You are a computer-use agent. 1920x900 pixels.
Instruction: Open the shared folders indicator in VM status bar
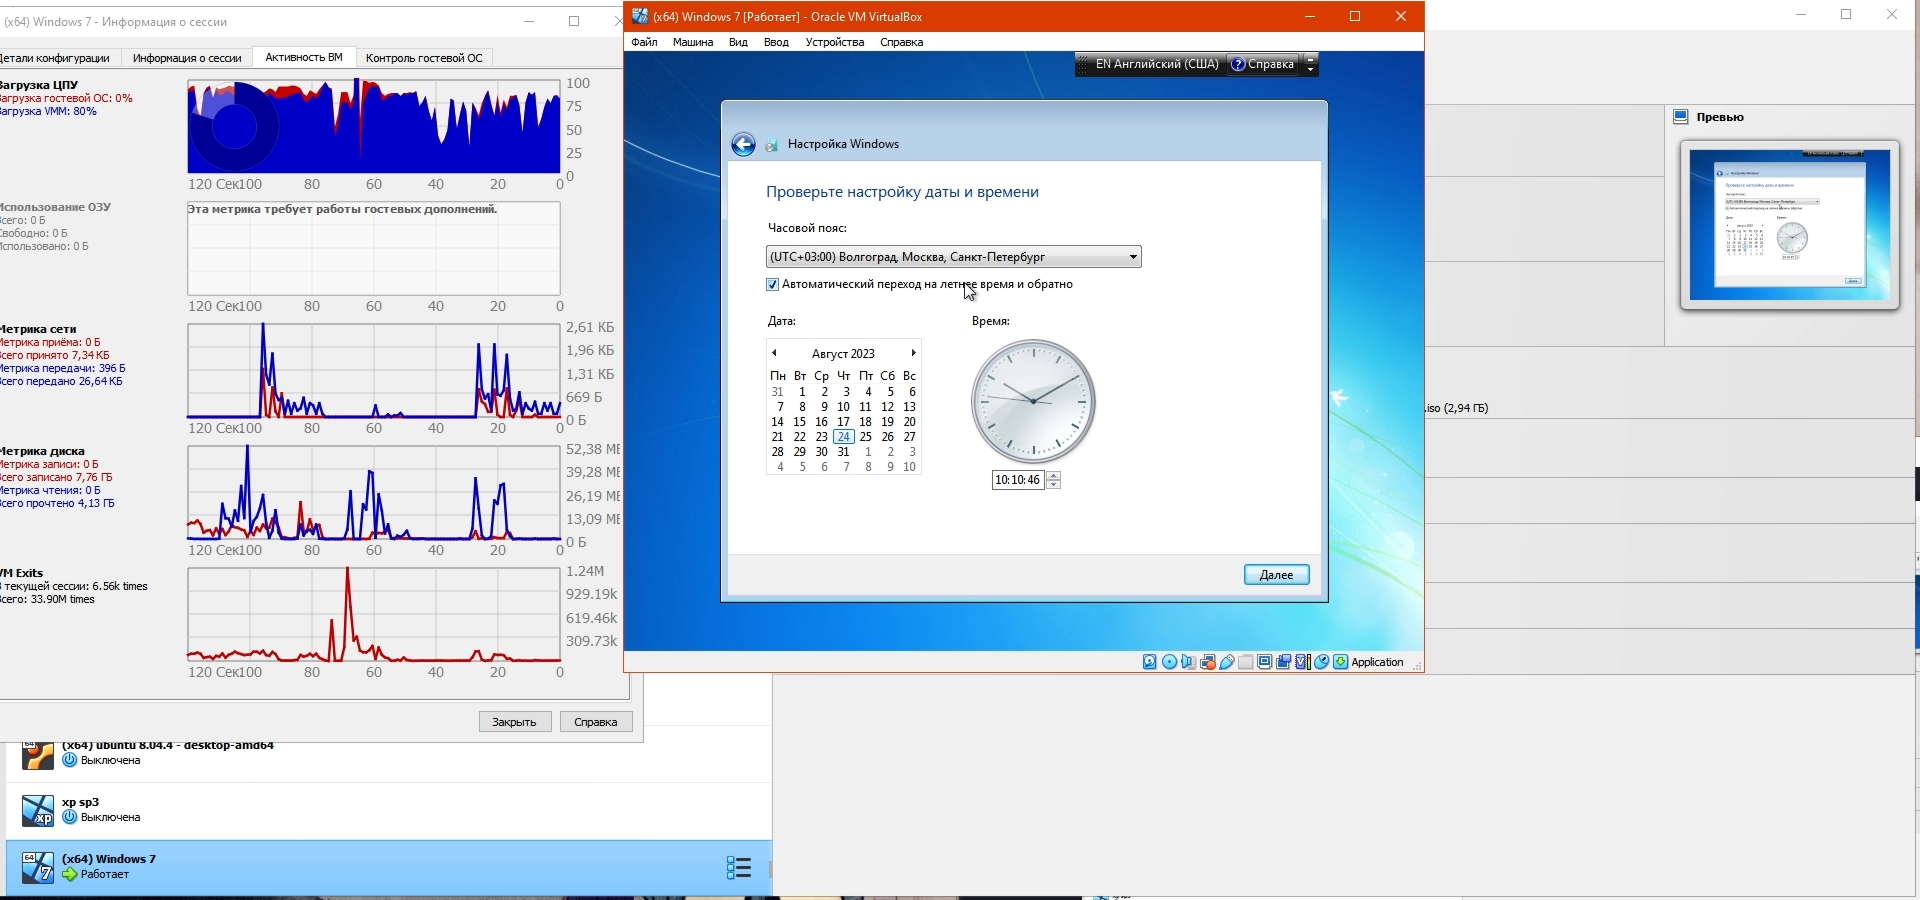click(1245, 662)
